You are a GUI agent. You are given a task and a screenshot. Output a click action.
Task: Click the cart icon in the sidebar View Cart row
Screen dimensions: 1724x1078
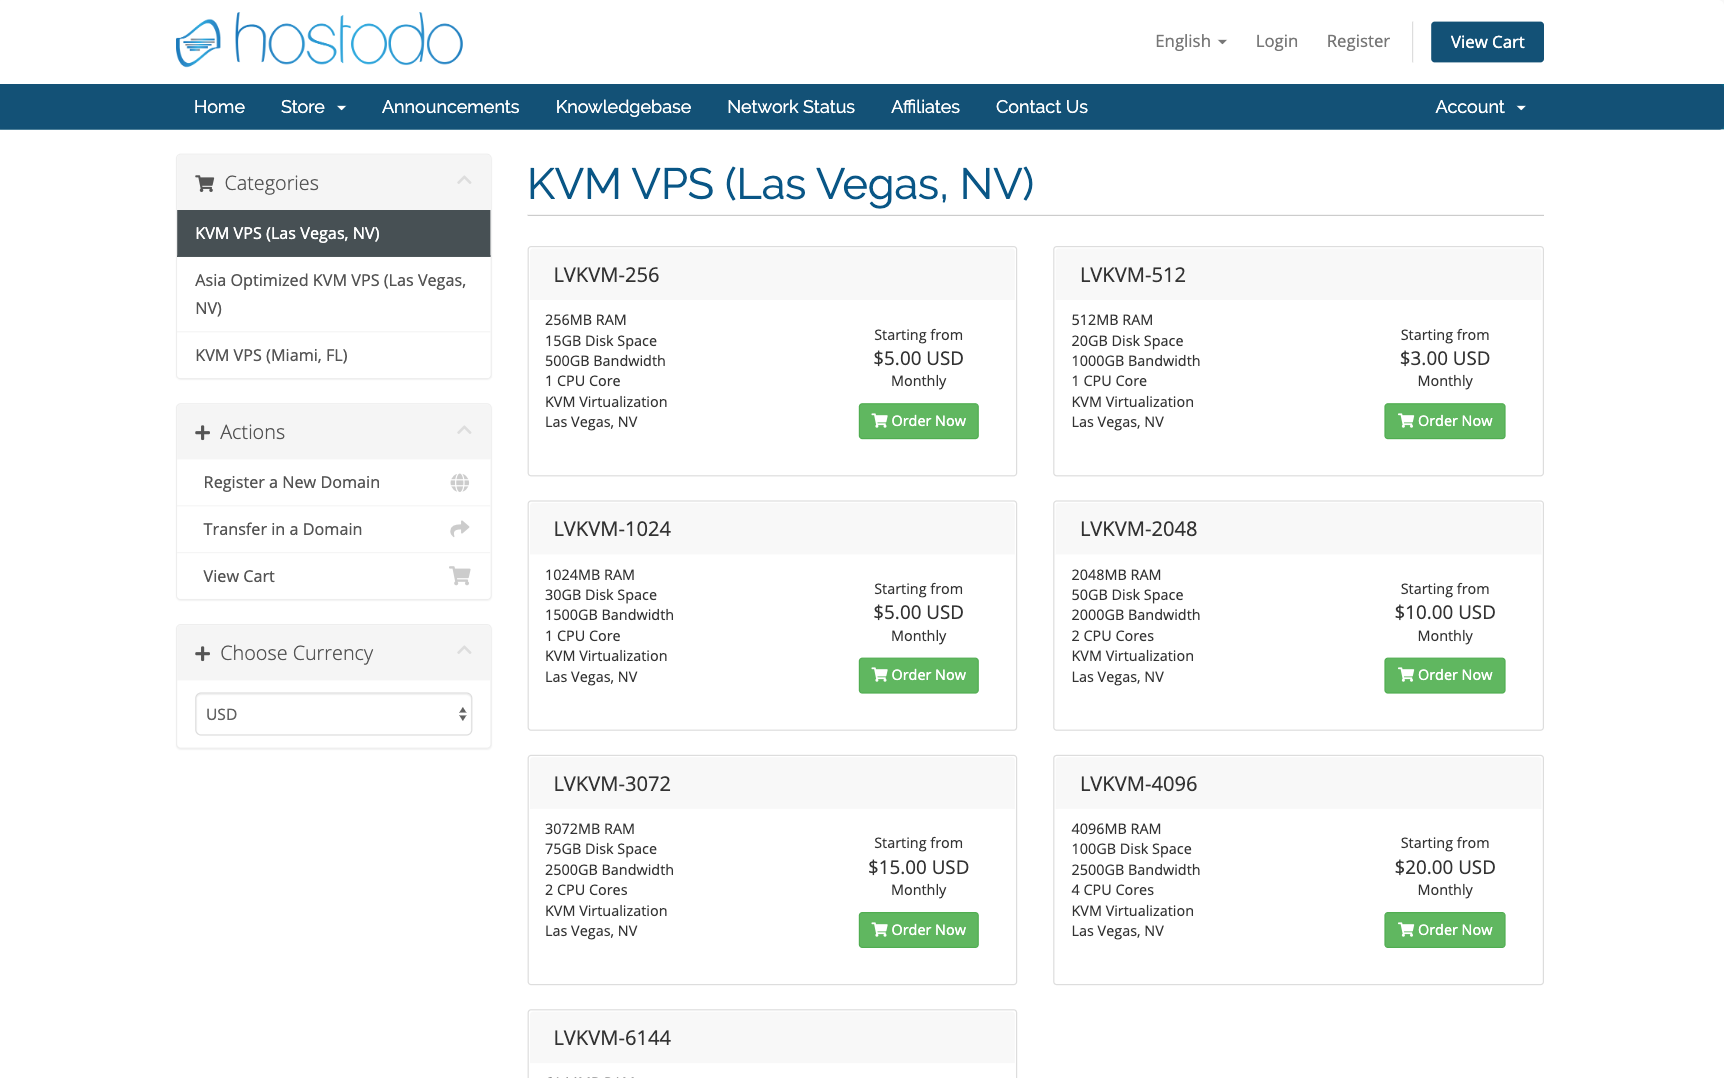tap(460, 576)
